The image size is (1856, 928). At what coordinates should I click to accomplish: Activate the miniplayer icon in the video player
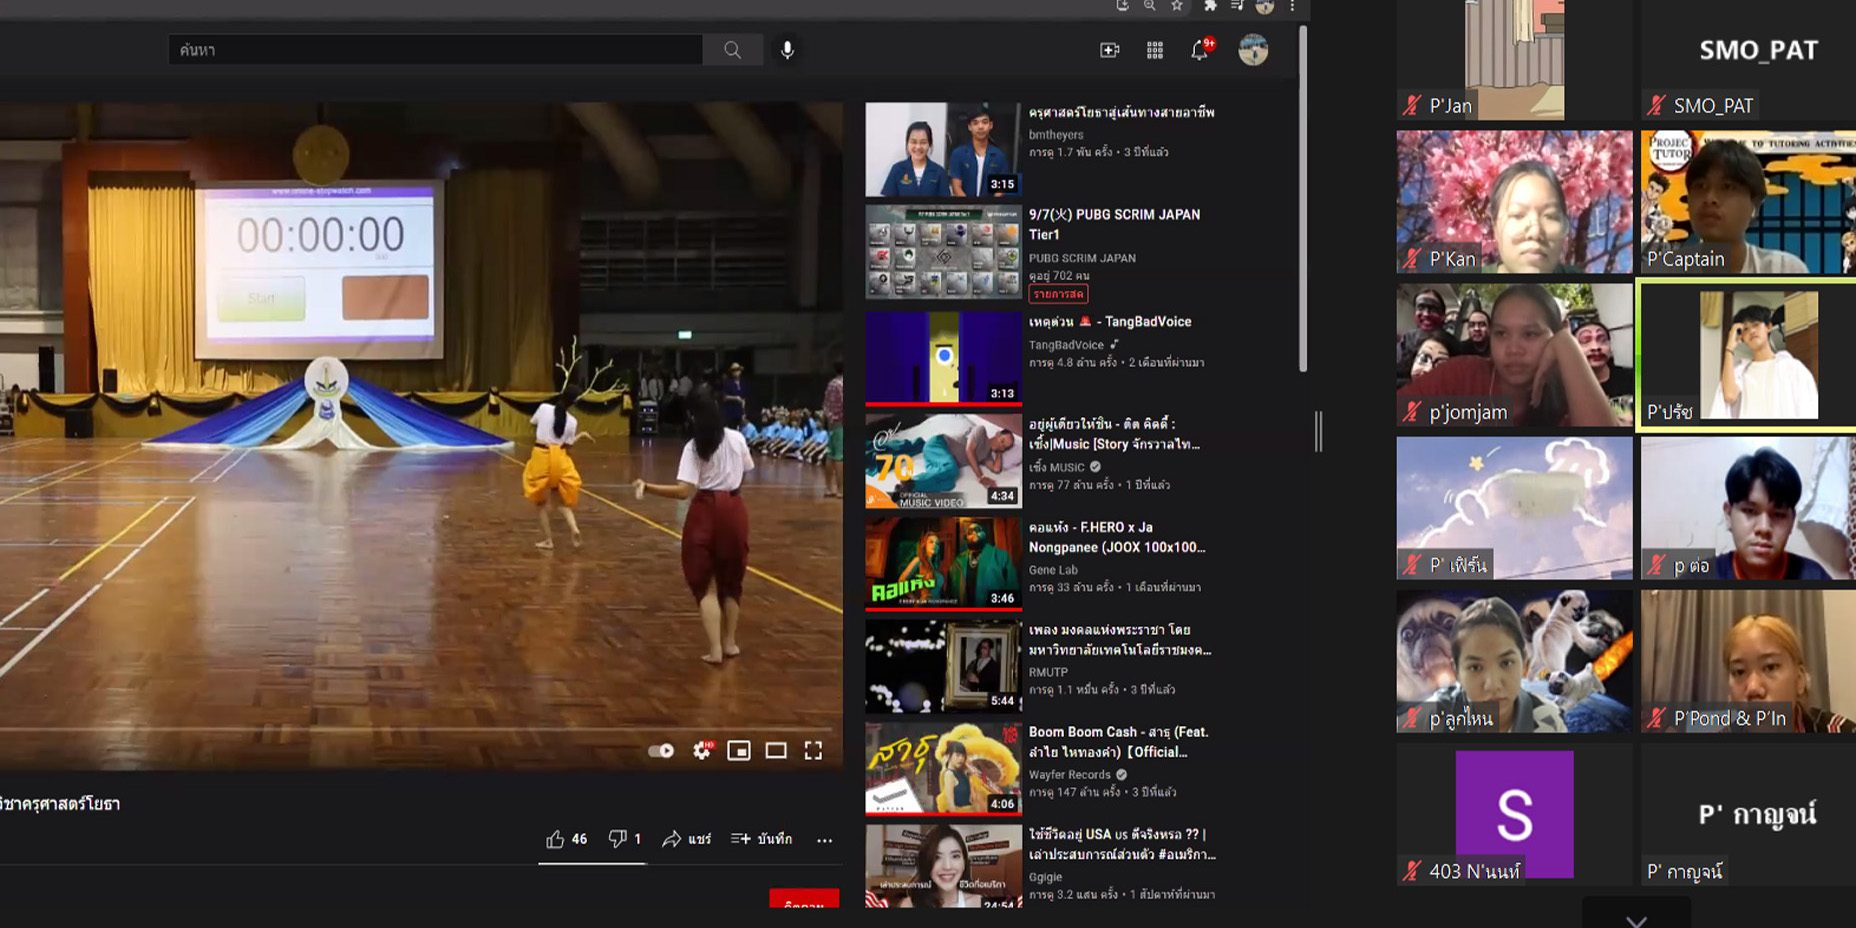point(738,751)
